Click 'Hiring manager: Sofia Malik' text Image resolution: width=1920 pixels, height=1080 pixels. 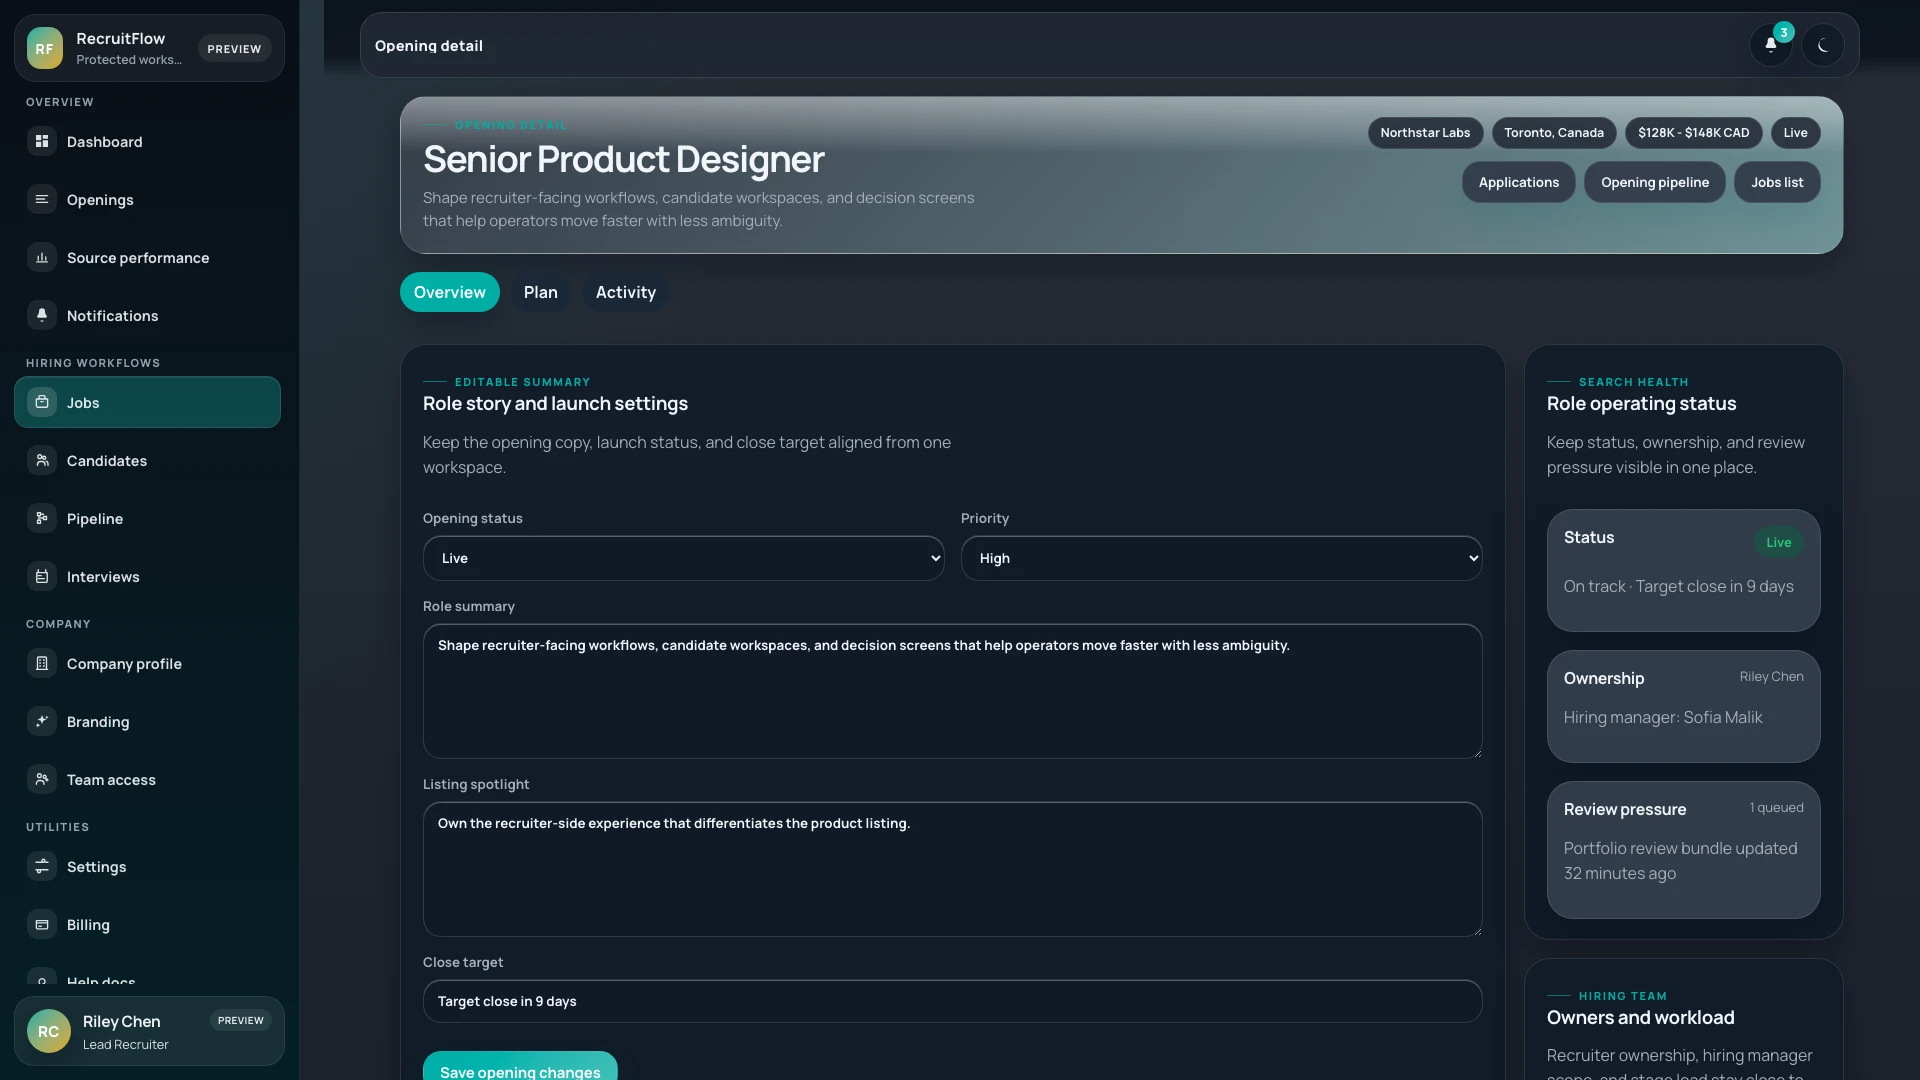pyautogui.click(x=1662, y=717)
